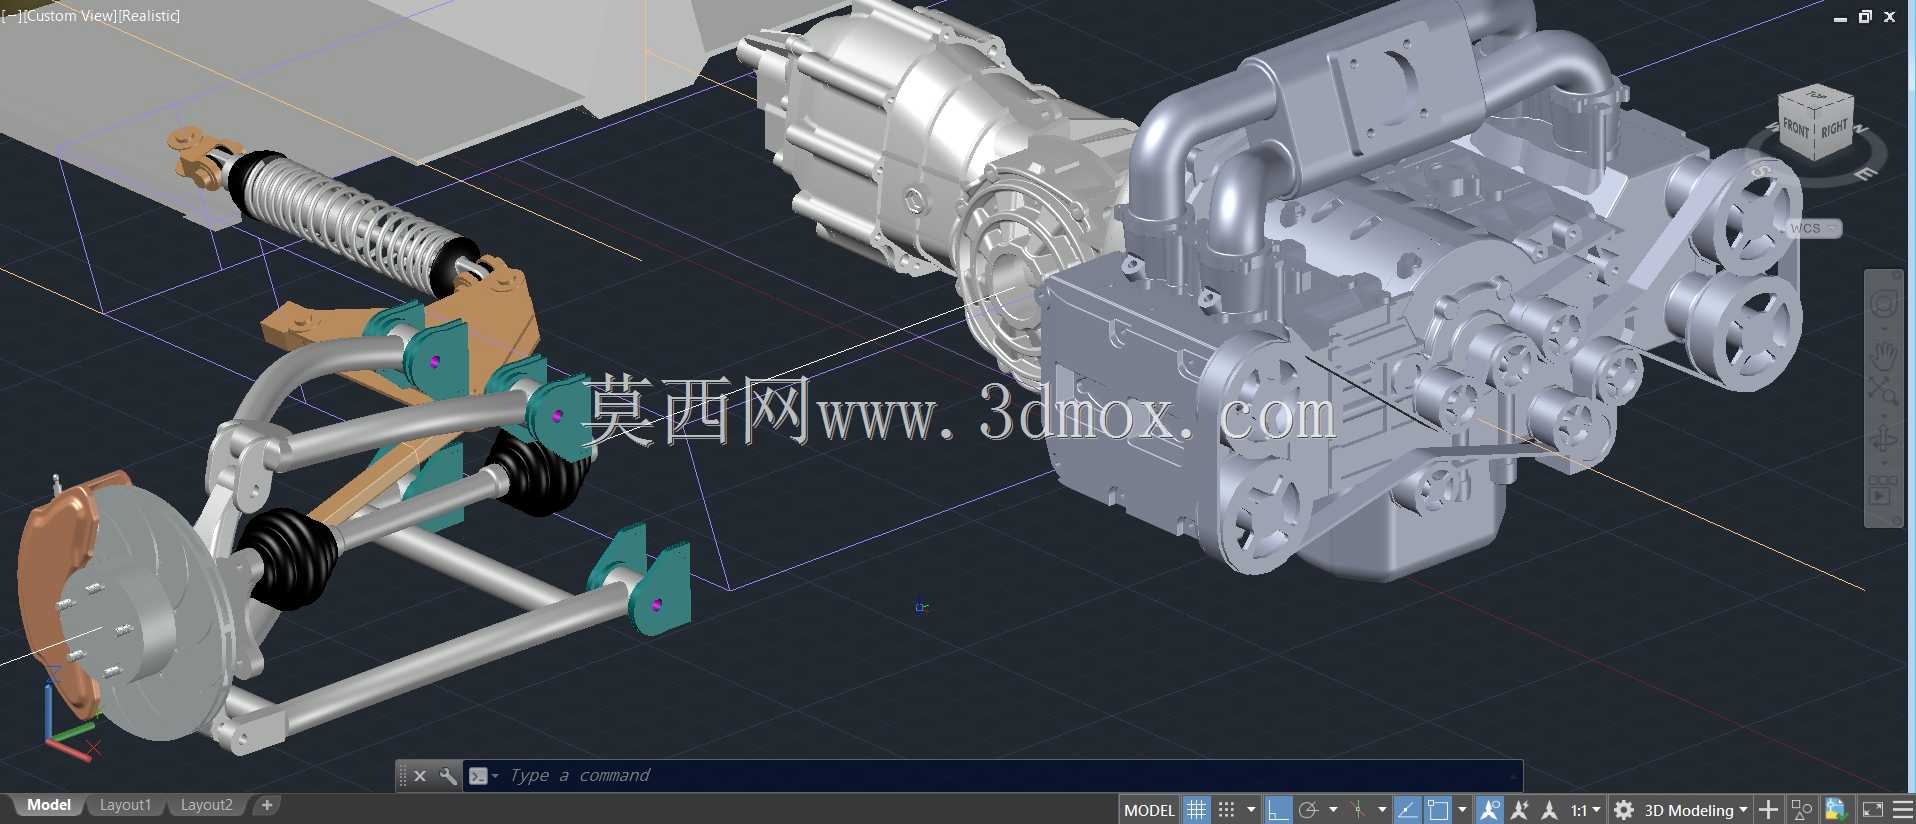Grab the command line drag handle grip

click(403, 776)
